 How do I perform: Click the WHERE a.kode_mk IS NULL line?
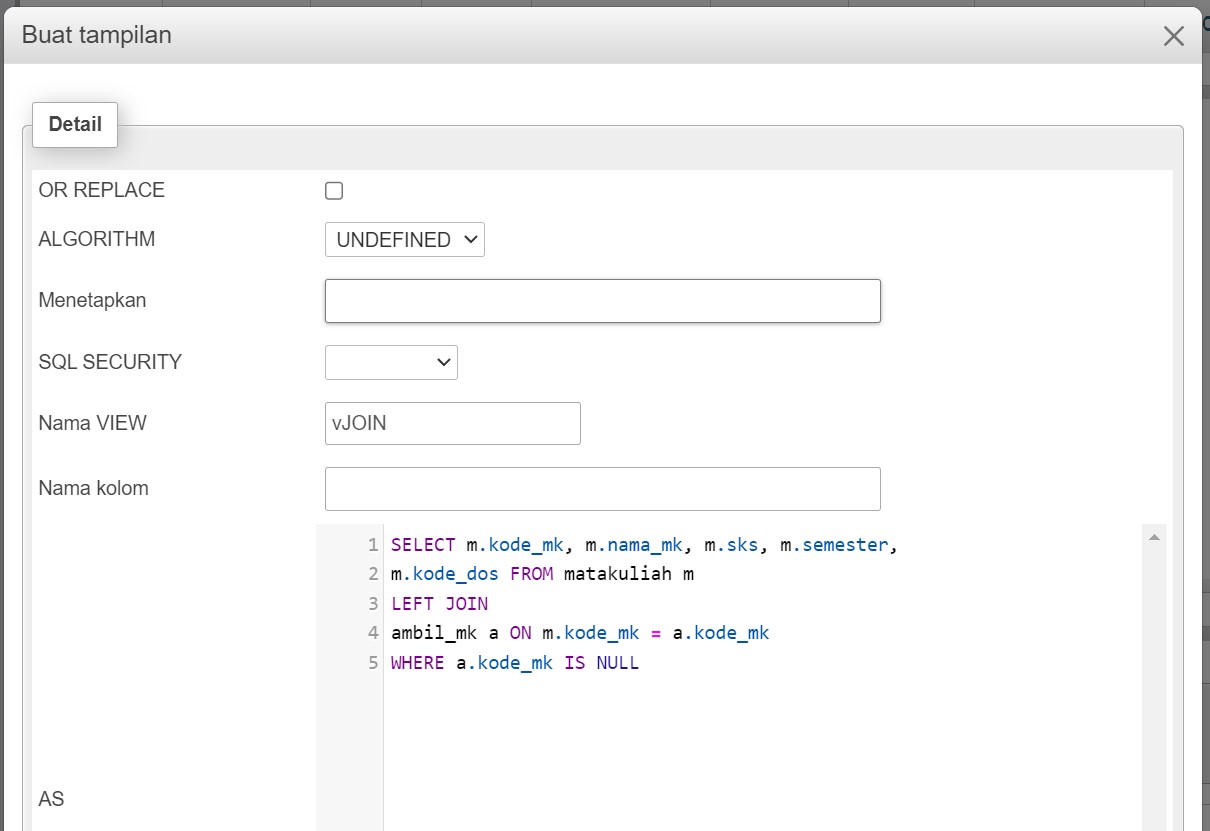515,663
